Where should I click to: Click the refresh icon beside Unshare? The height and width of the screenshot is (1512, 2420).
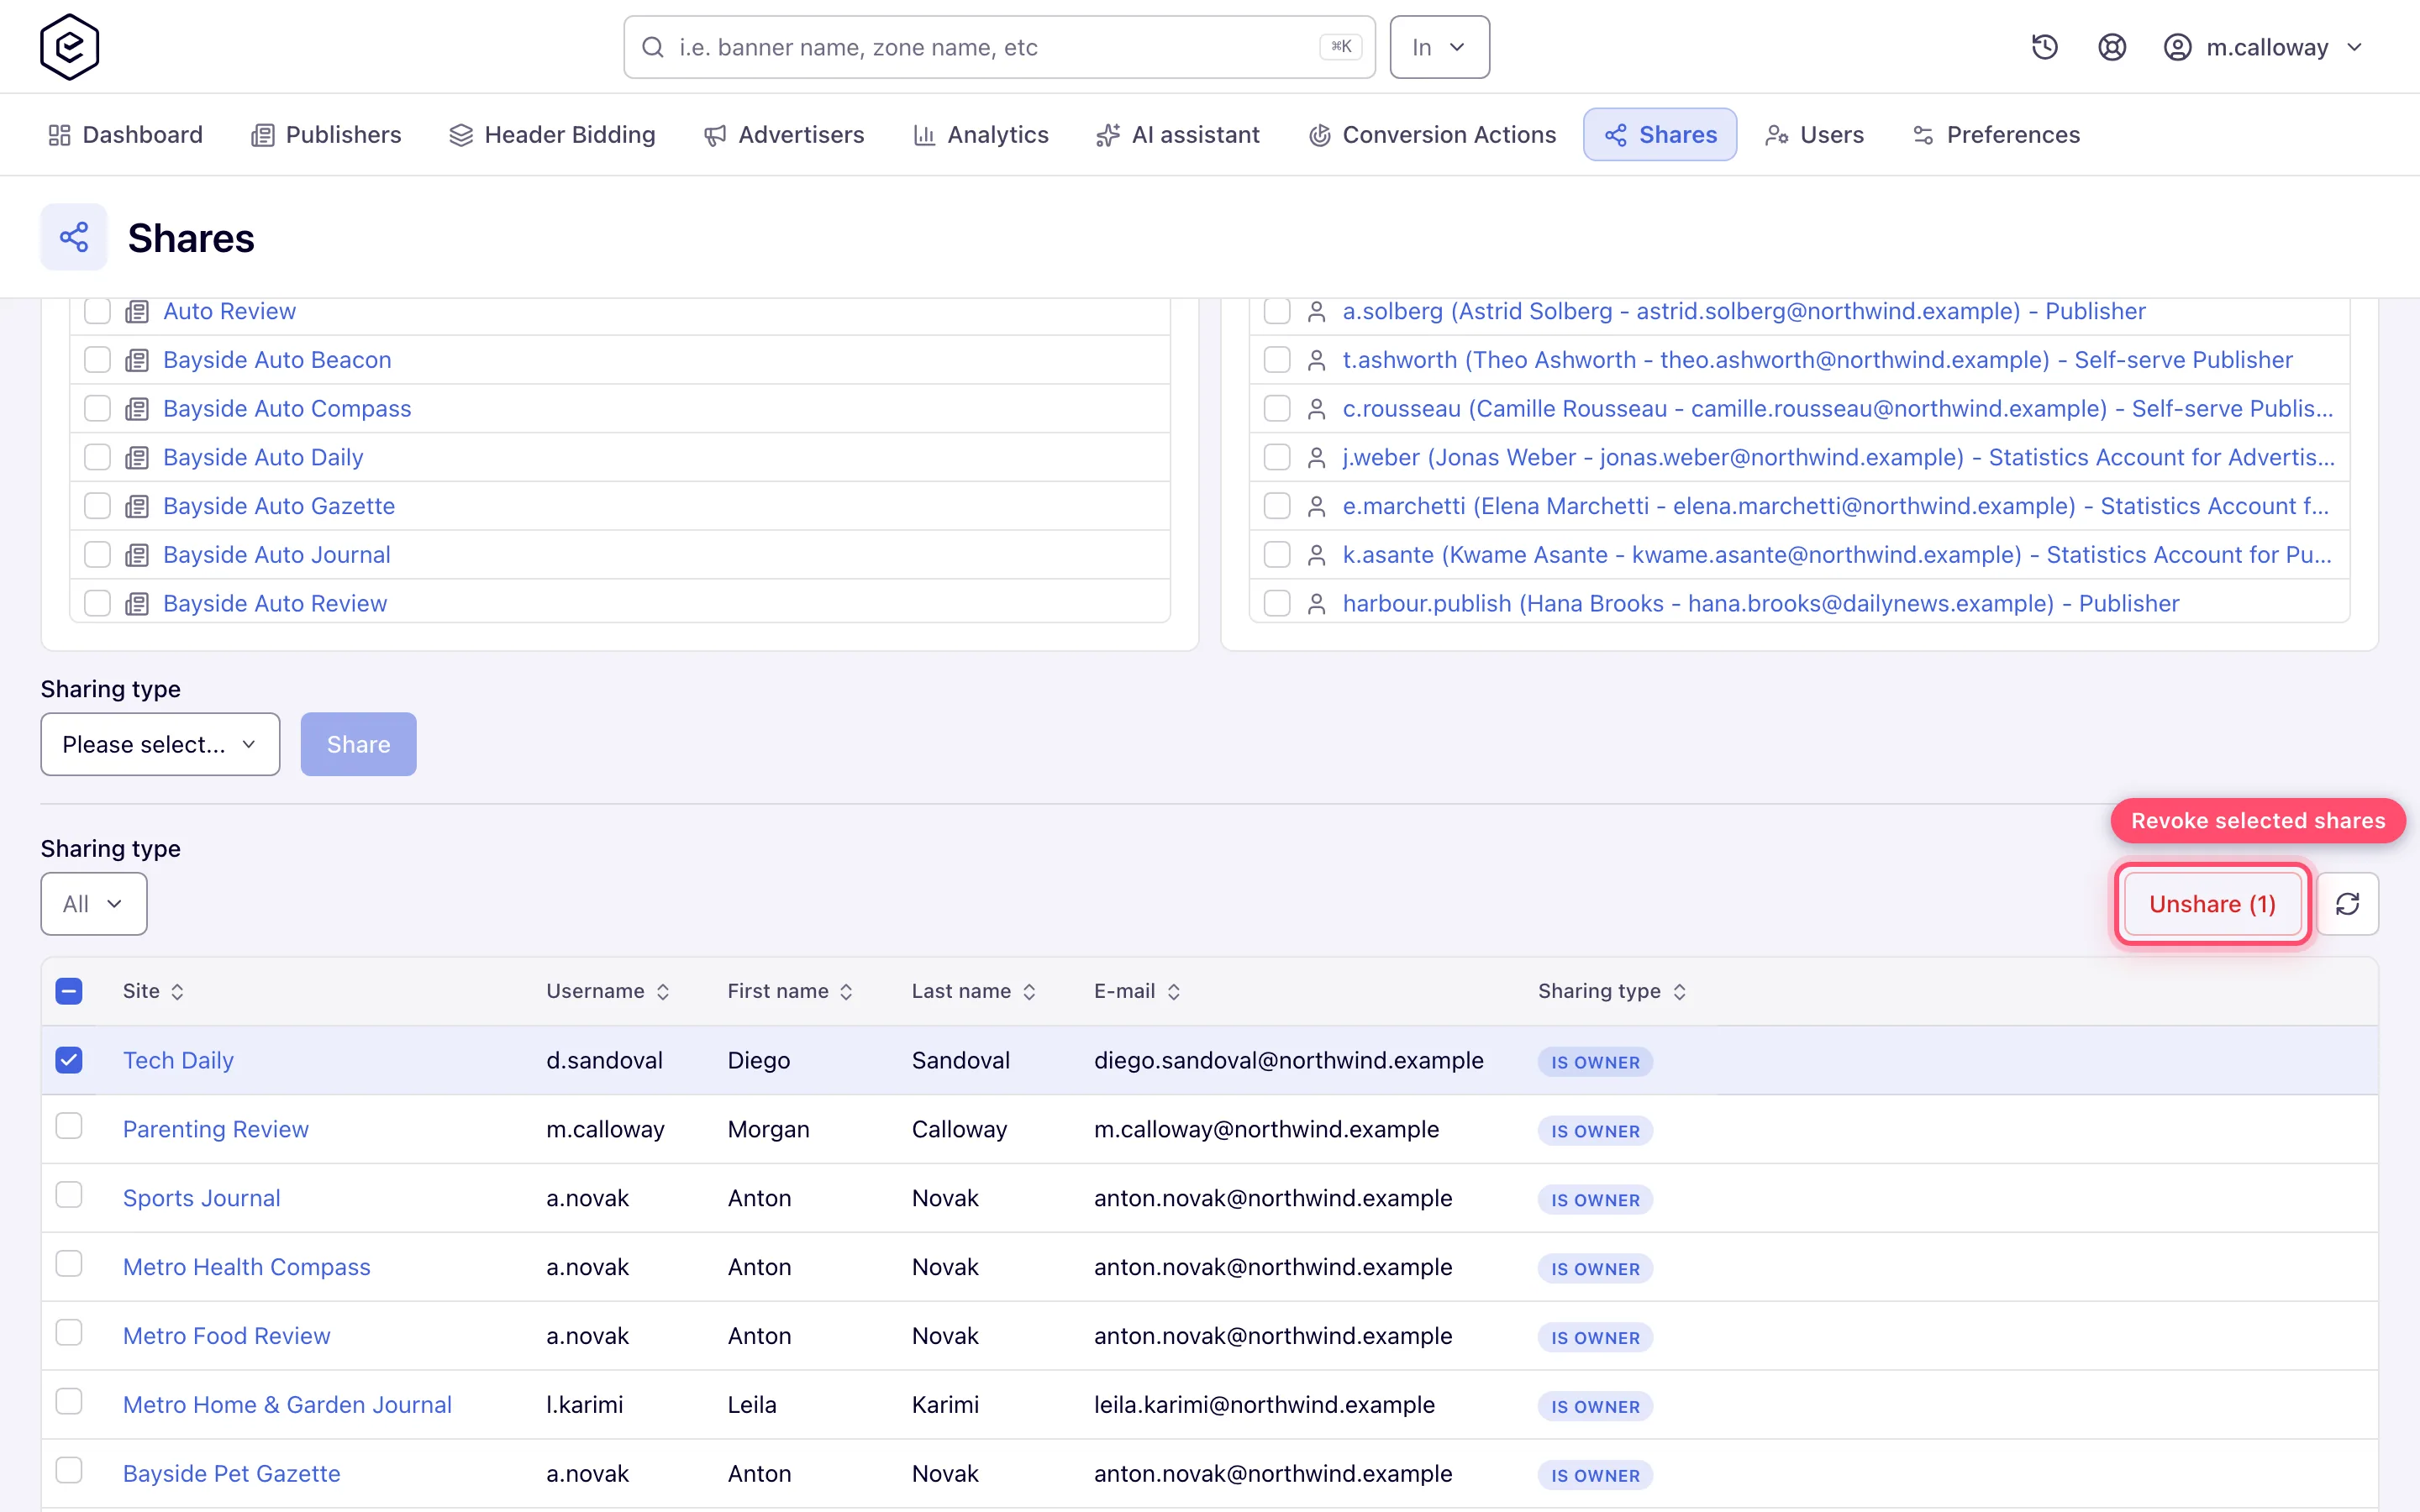click(2347, 904)
